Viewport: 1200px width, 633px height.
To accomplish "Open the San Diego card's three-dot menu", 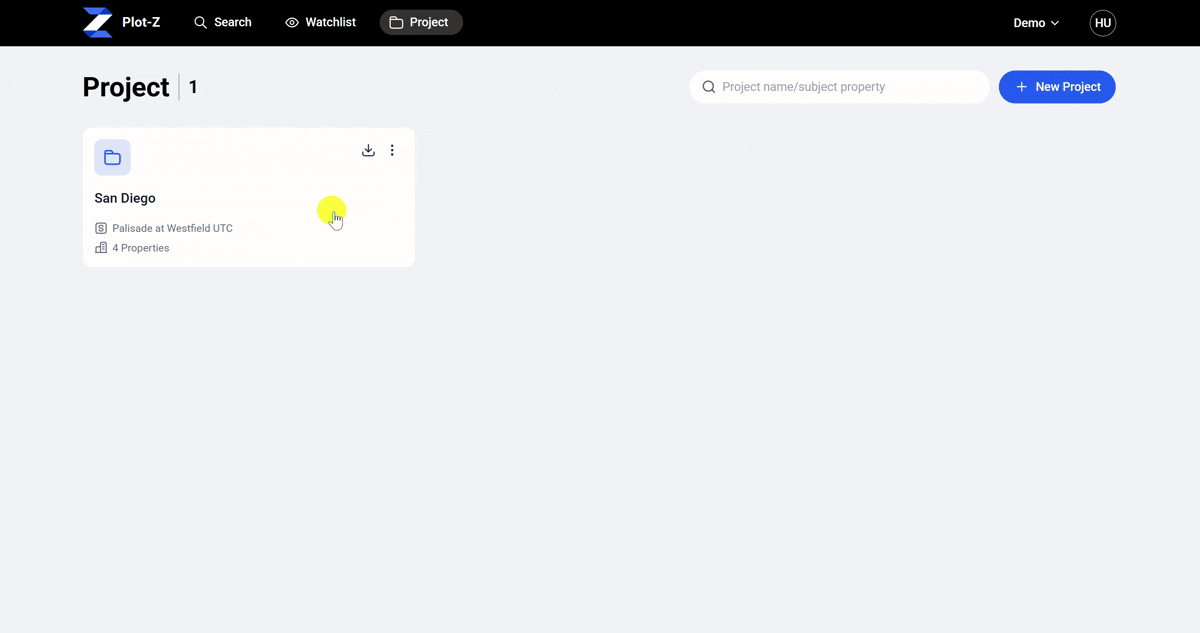I will [392, 150].
